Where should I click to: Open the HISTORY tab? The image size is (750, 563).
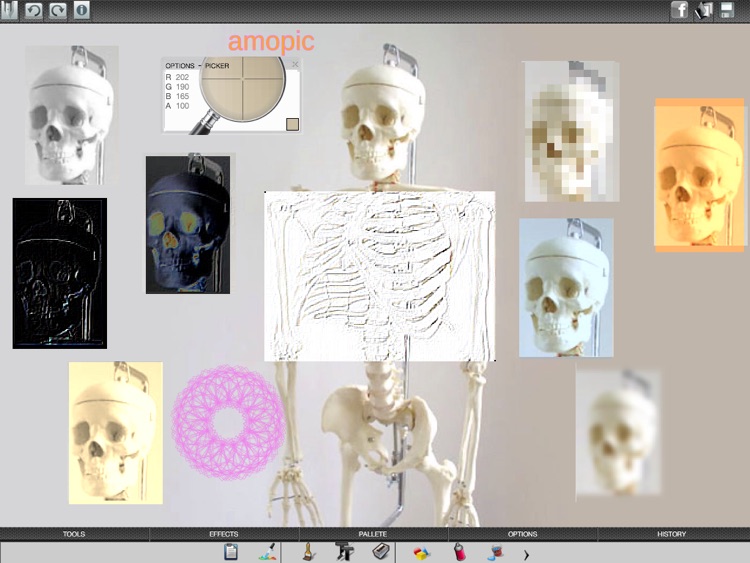point(672,534)
